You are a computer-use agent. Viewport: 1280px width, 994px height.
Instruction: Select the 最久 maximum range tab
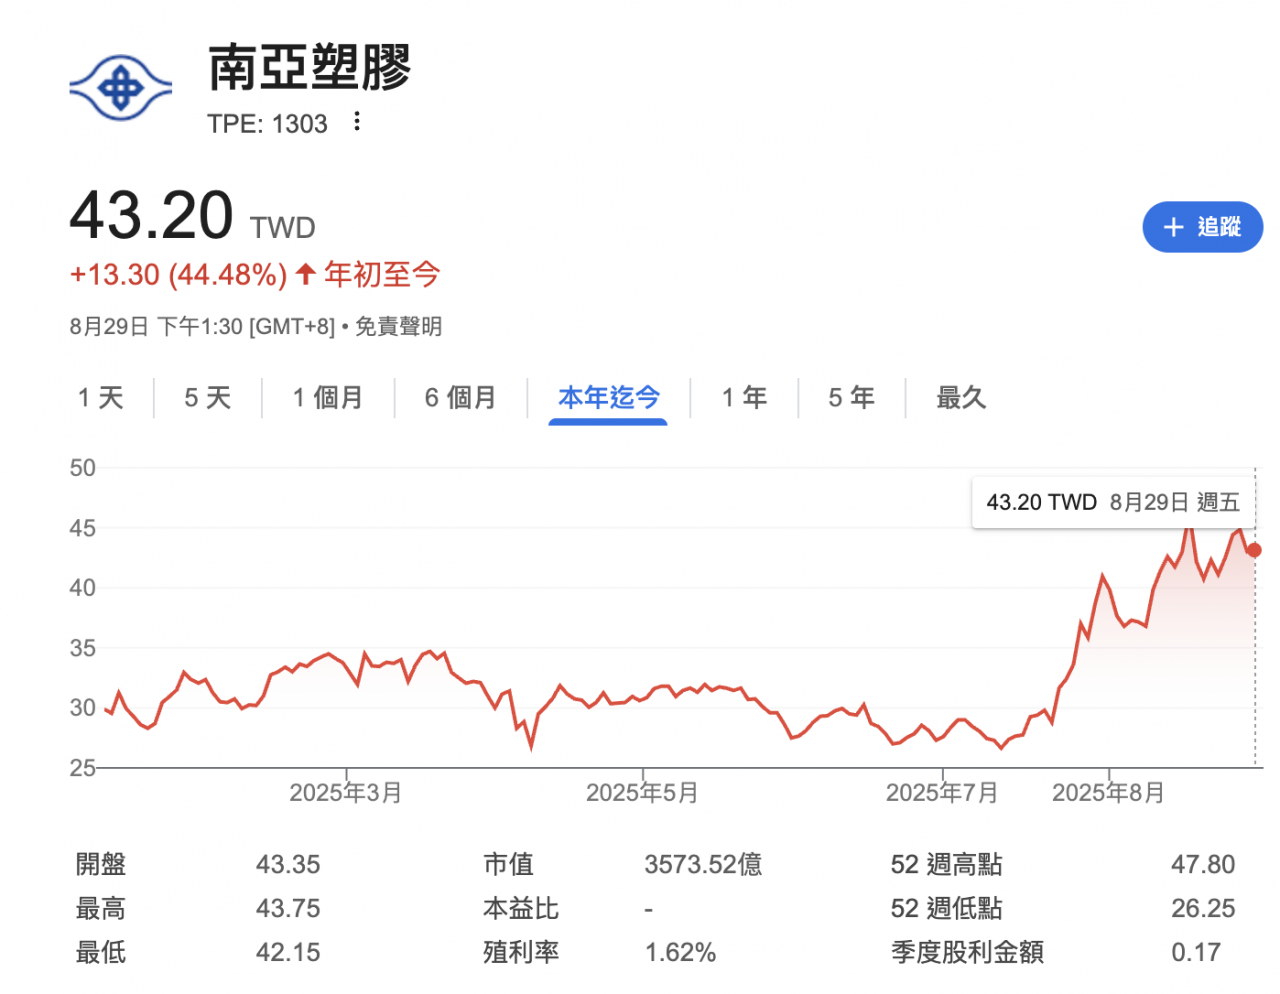coord(961,398)
